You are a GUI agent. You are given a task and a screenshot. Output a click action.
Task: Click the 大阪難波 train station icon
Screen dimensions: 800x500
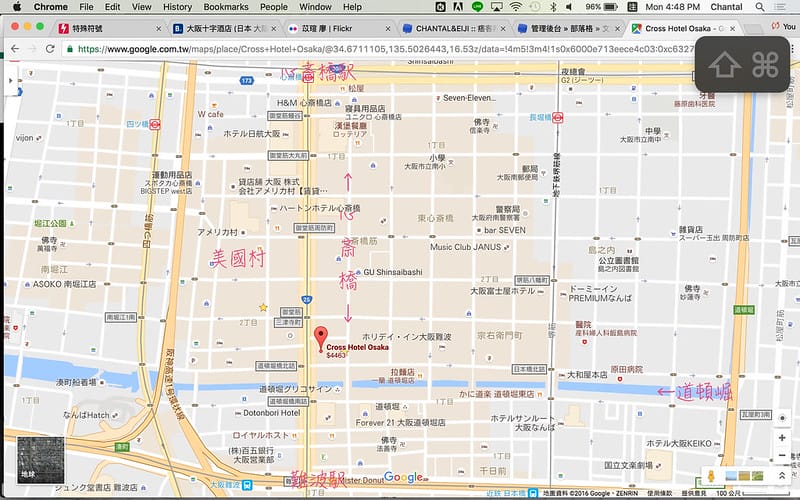pos(247,484)
